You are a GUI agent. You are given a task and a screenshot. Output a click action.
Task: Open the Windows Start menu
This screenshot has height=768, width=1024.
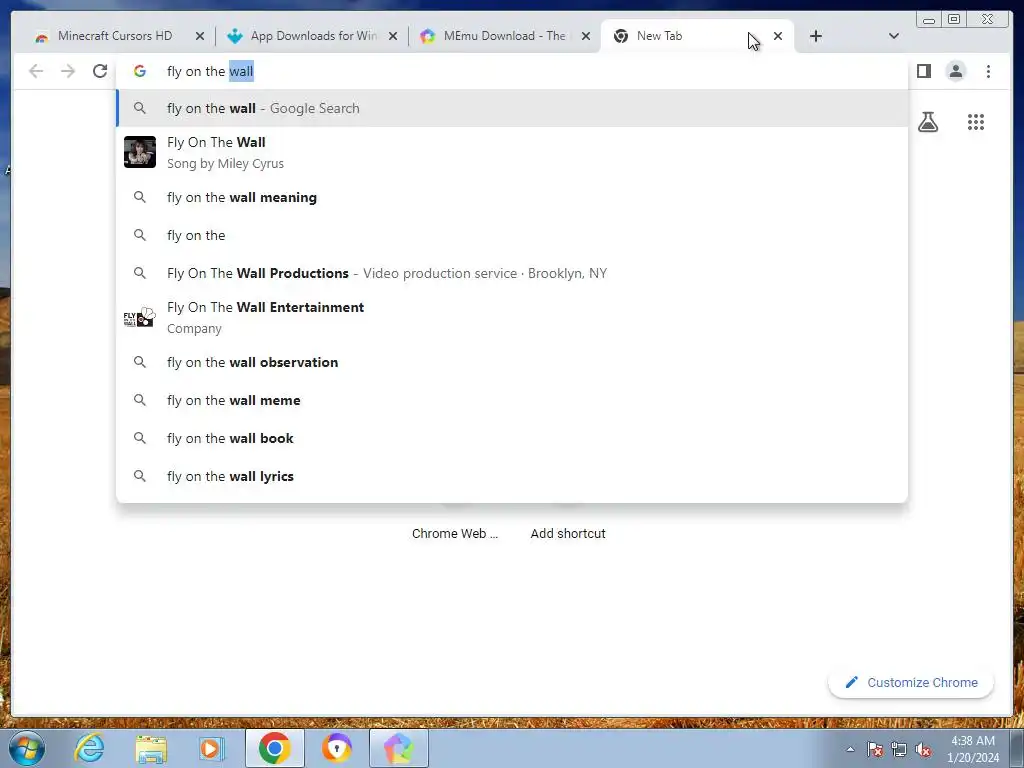point(26,748)
